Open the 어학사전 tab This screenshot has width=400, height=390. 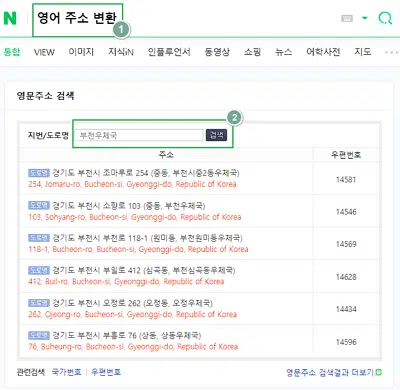(323, 52)
